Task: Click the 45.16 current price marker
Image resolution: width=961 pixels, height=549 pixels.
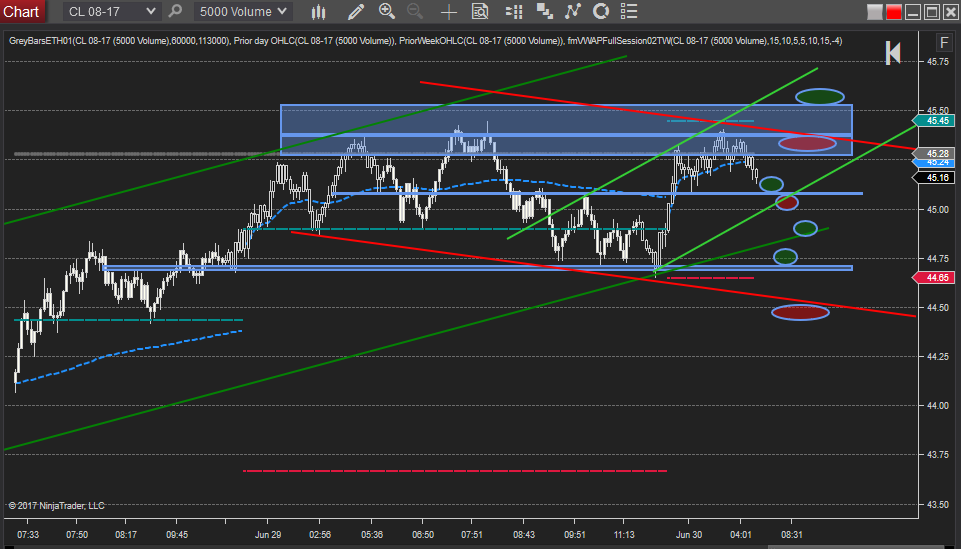Action: (x=935, y=178)
